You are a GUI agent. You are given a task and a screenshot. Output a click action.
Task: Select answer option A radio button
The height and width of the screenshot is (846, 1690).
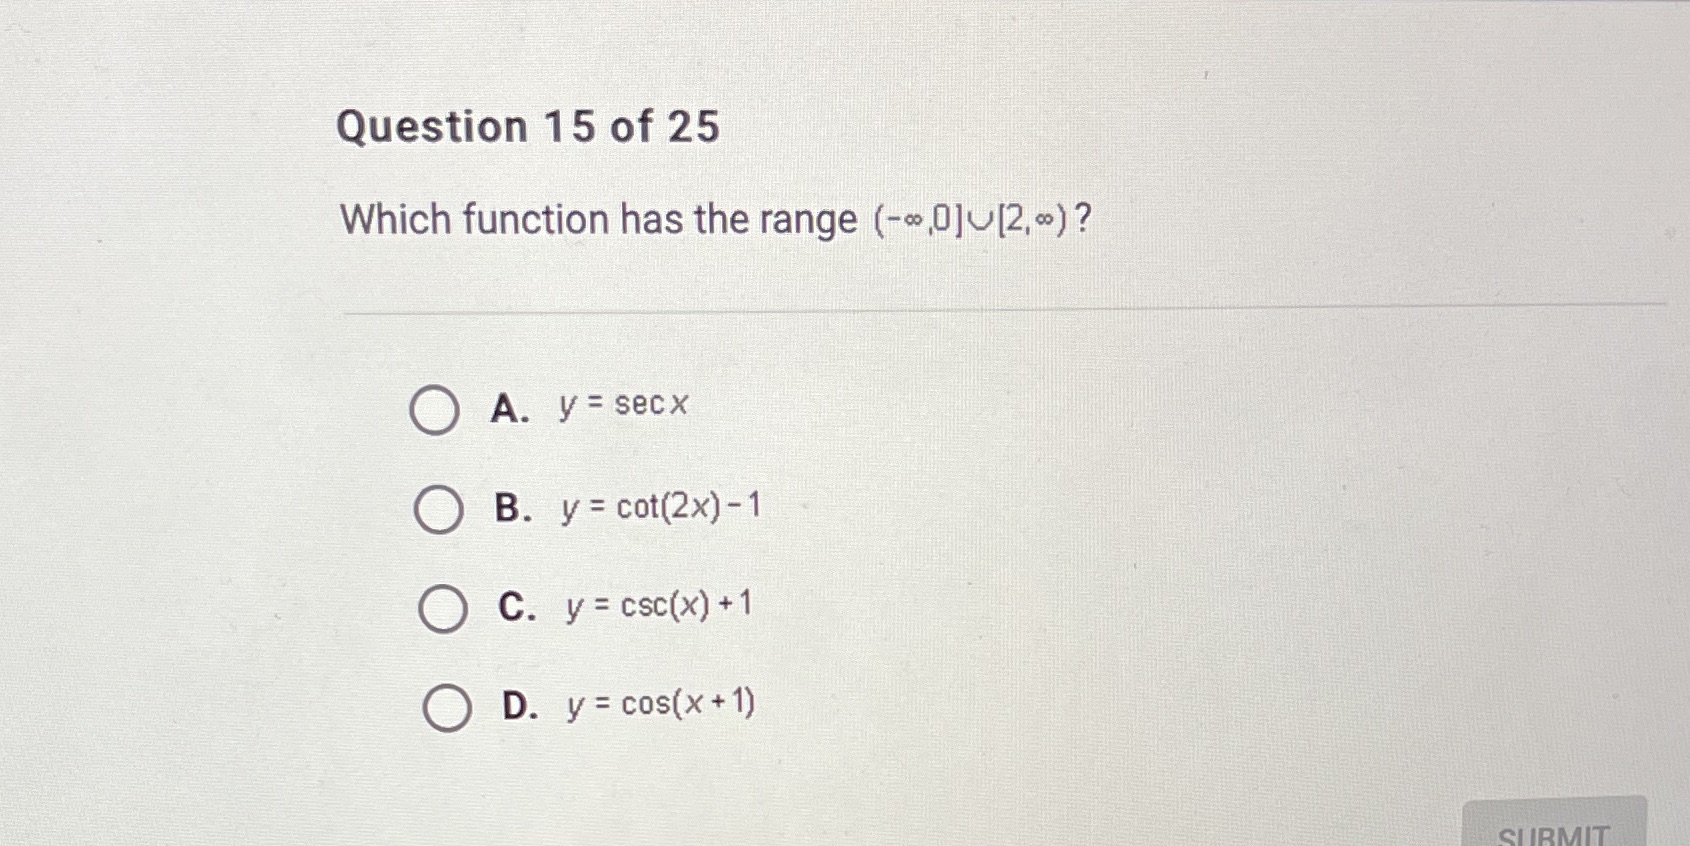[434, 409]
